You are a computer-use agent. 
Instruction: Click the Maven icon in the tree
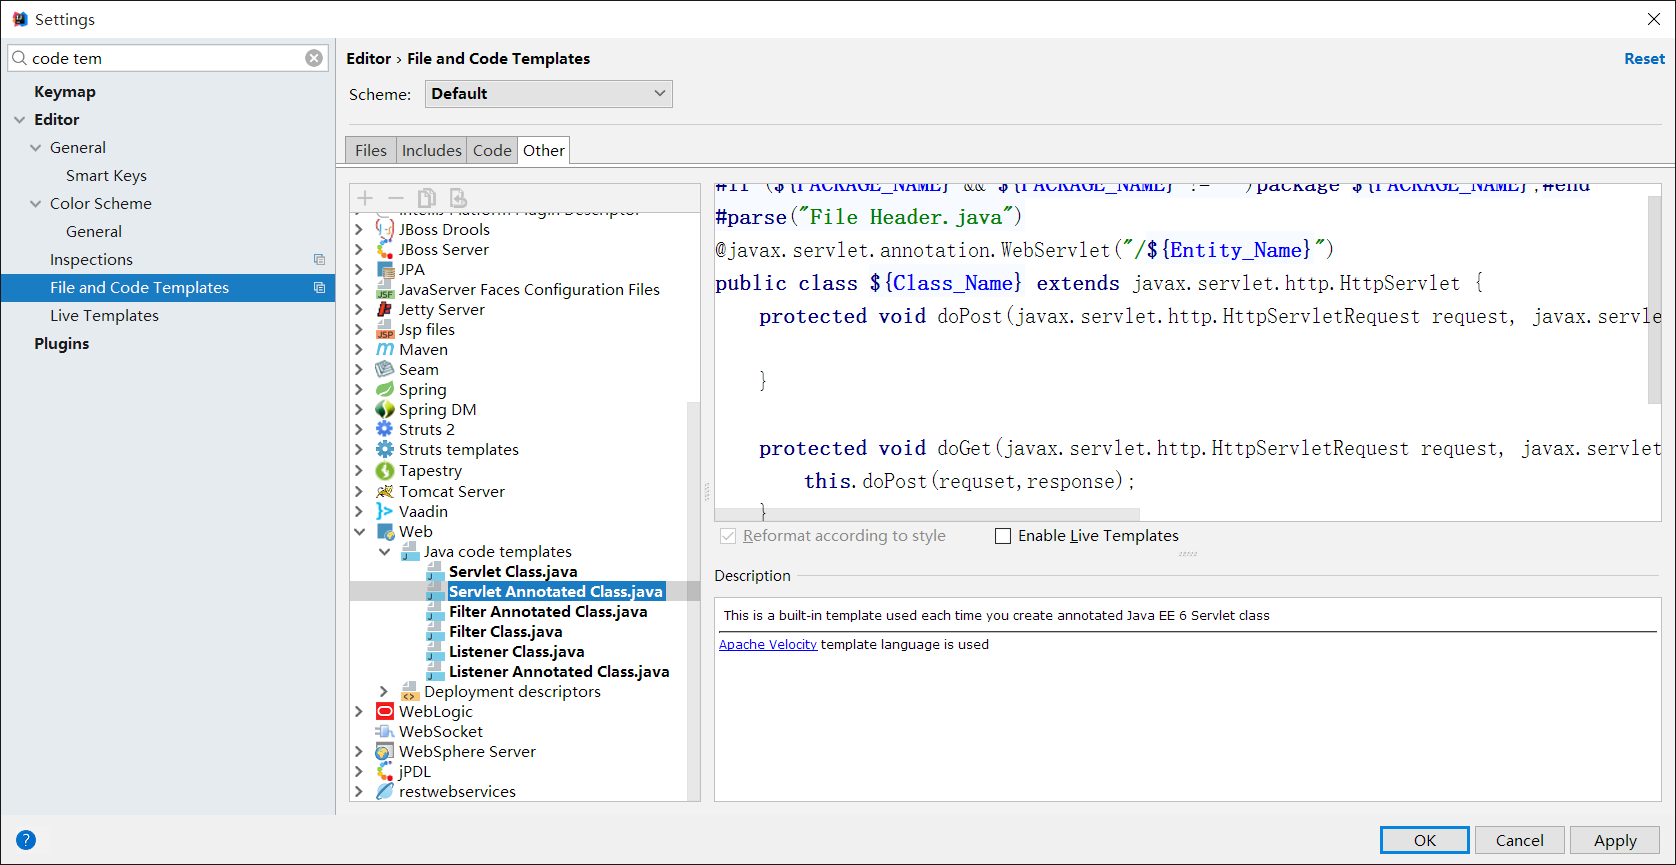(x=385, y=349)
